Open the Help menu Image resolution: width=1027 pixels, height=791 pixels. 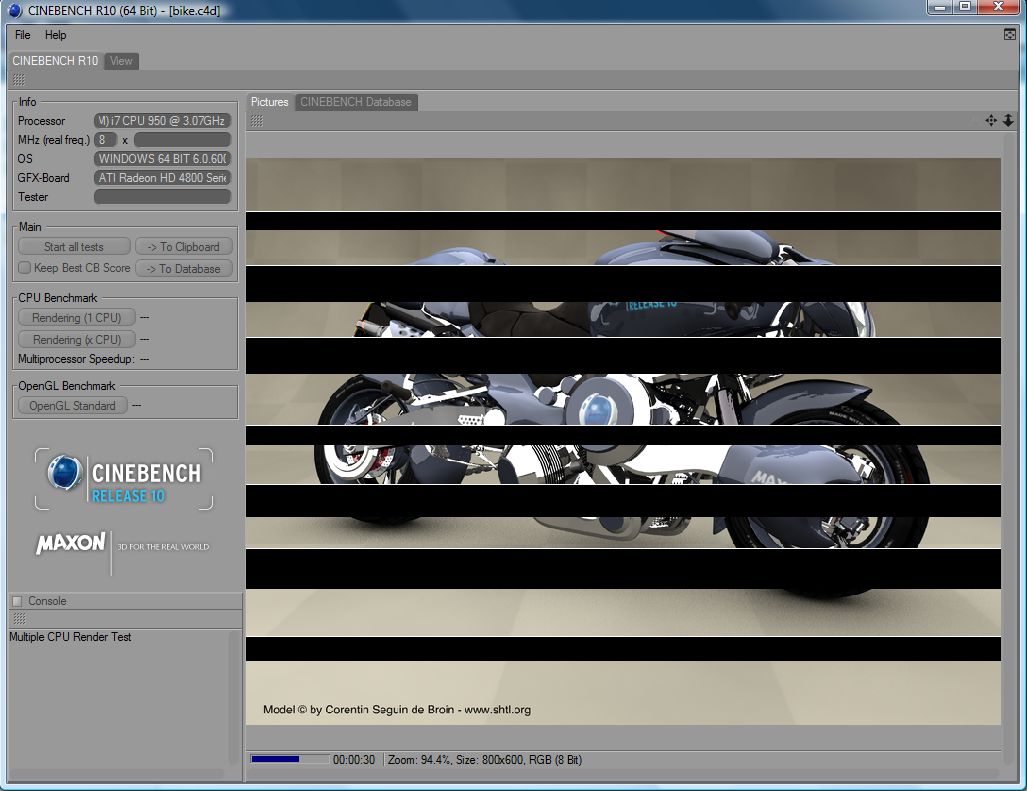pyautogui.click(x=55, y=35)
